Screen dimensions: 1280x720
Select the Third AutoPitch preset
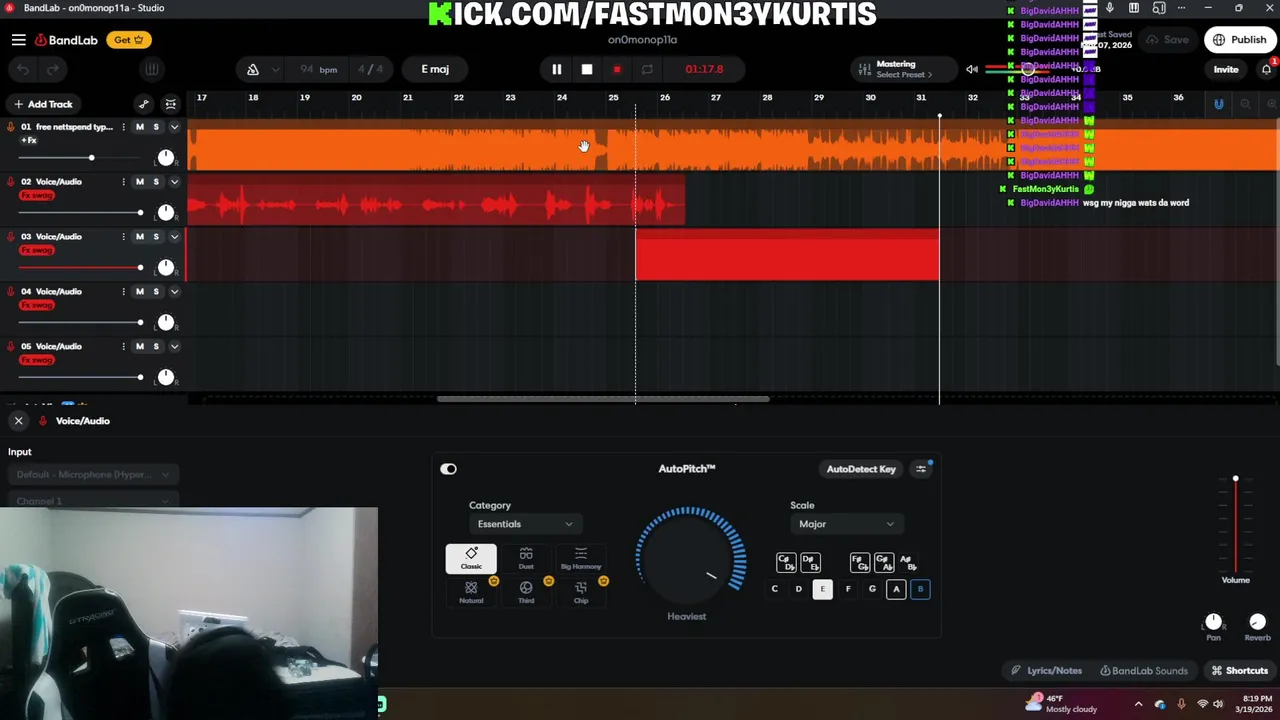click(526, 592)
